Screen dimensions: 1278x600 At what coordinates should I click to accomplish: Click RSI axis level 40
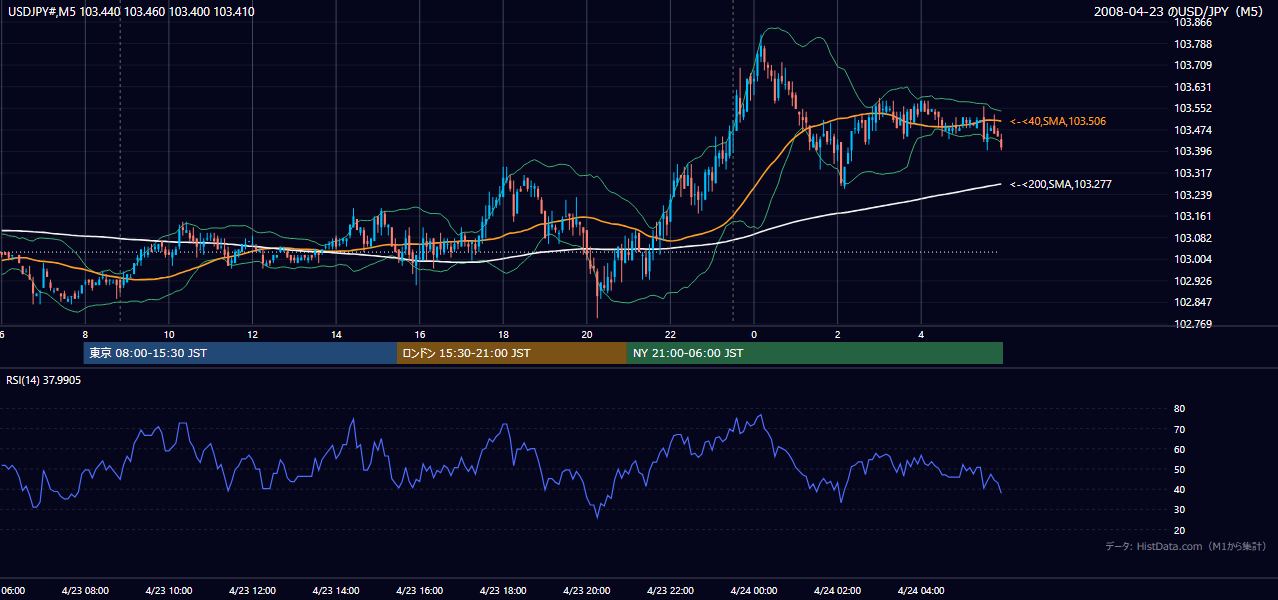pos(1180,489)
